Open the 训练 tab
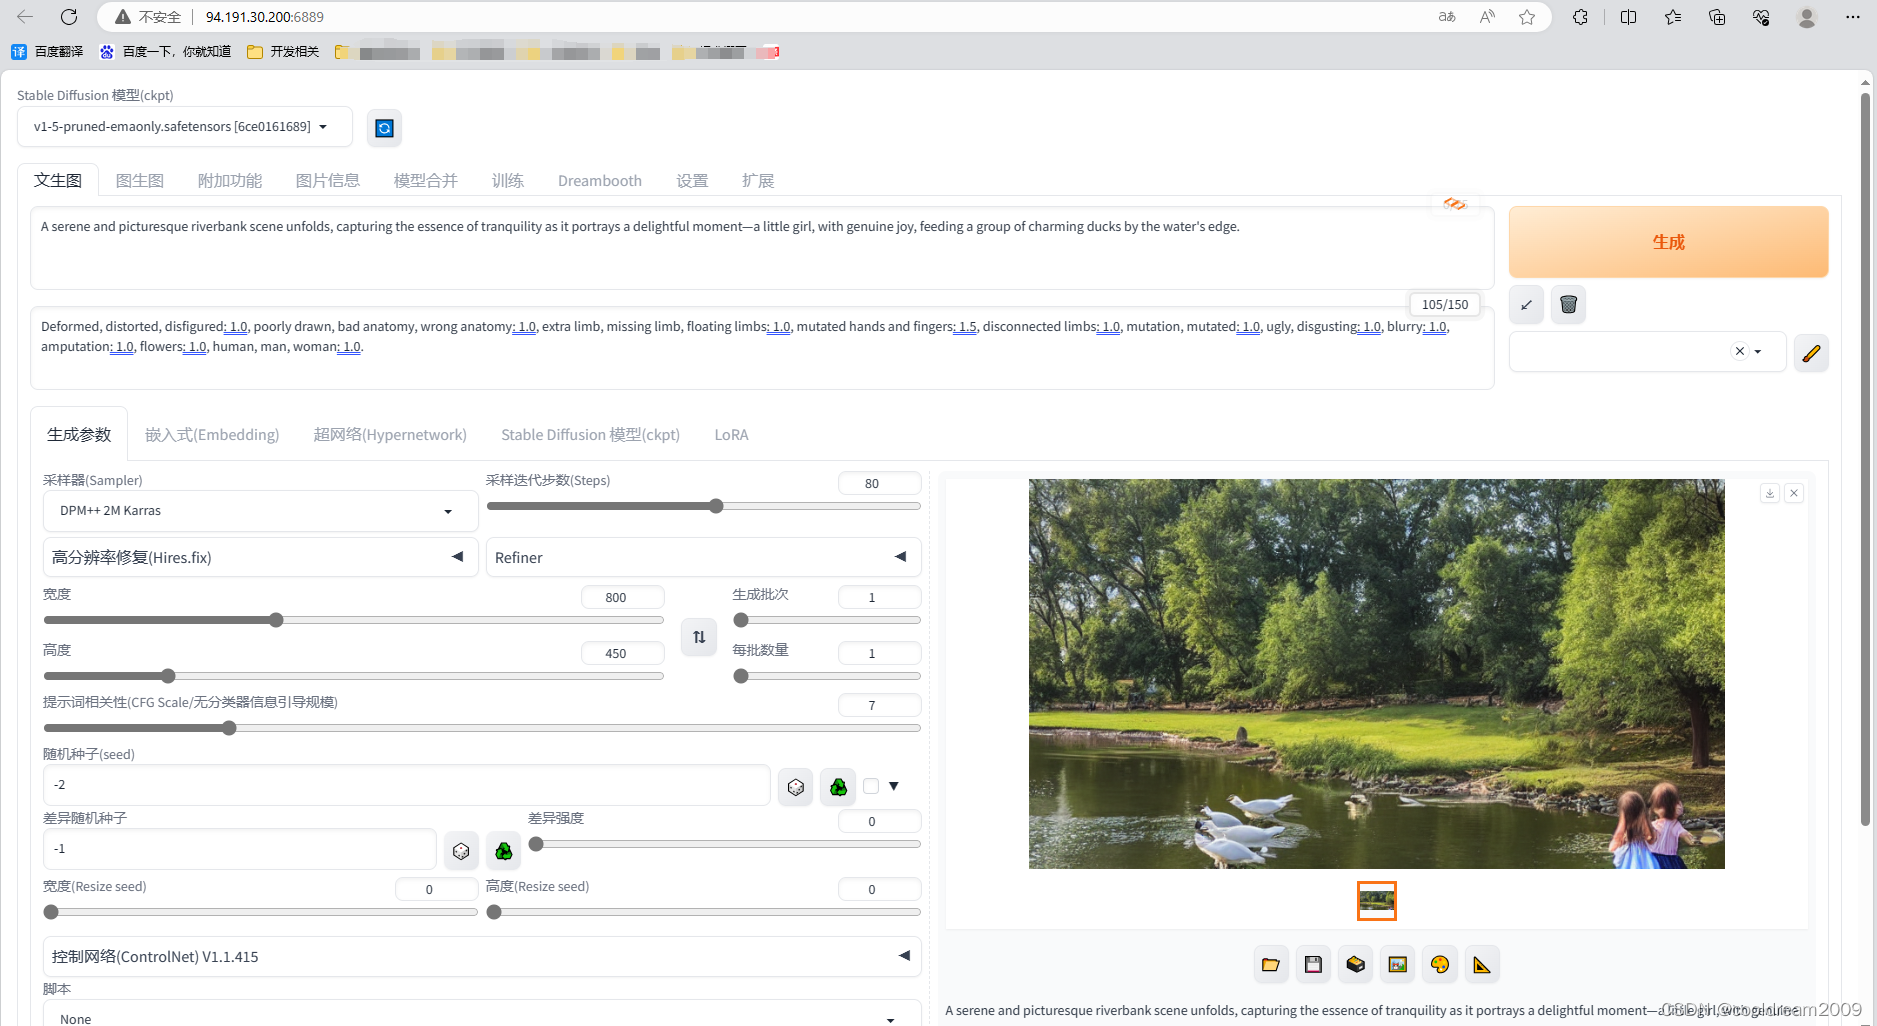Image resolution: width=1877 pixels, height=1026 pixels. [x=508, y=181]
